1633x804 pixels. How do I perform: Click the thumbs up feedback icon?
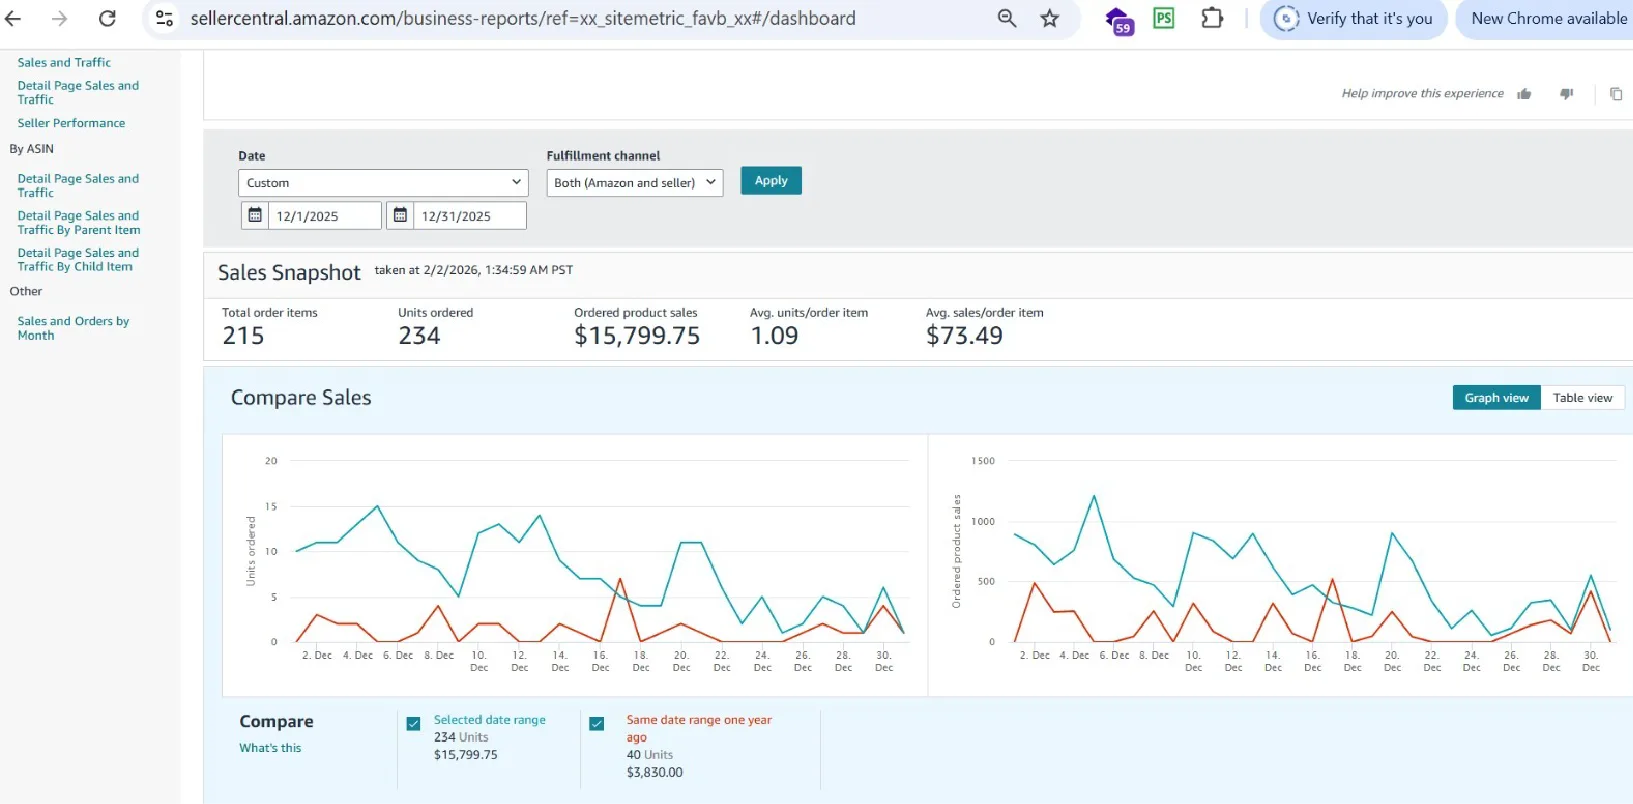[1524, 94]
